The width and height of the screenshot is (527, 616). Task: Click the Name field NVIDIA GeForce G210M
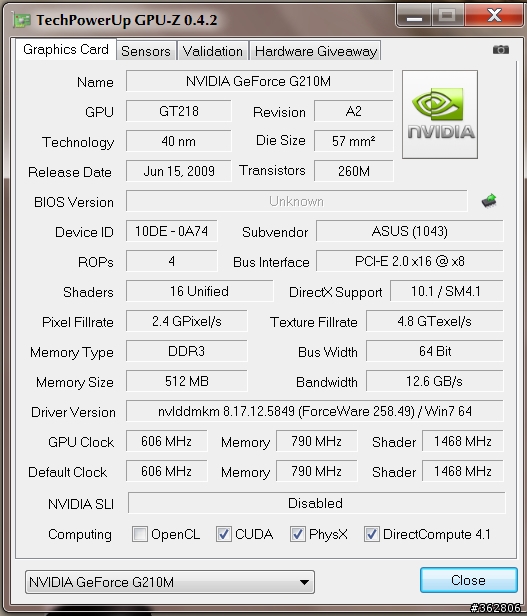click(259, 81)
